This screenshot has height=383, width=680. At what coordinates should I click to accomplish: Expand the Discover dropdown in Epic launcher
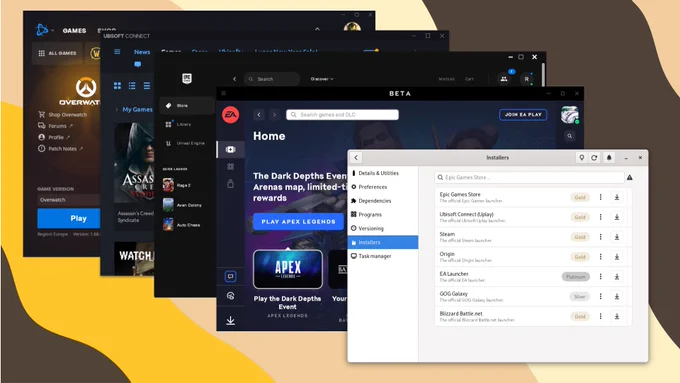click(322, 79)
